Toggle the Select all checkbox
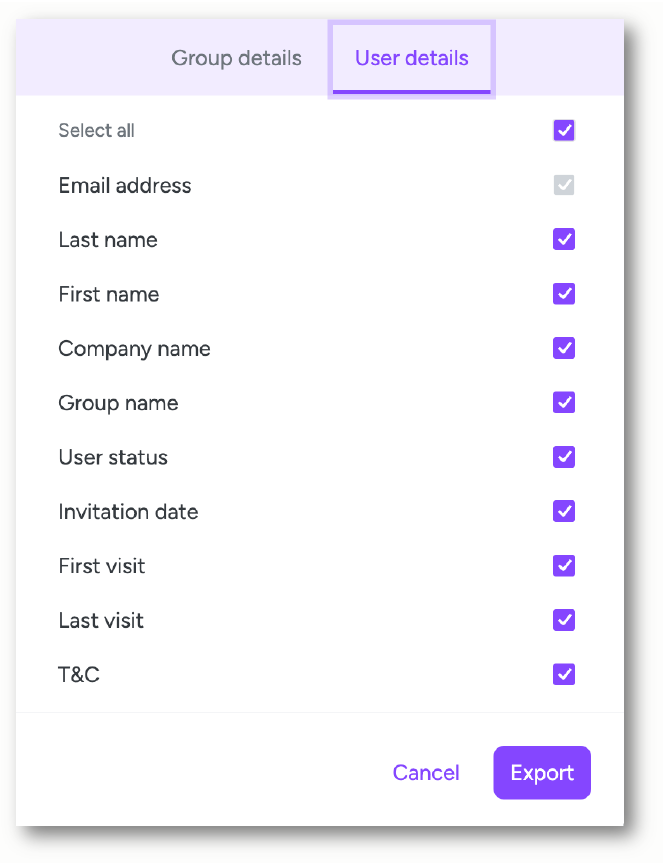This screenshot has width=663, height=863. point(564,131)
